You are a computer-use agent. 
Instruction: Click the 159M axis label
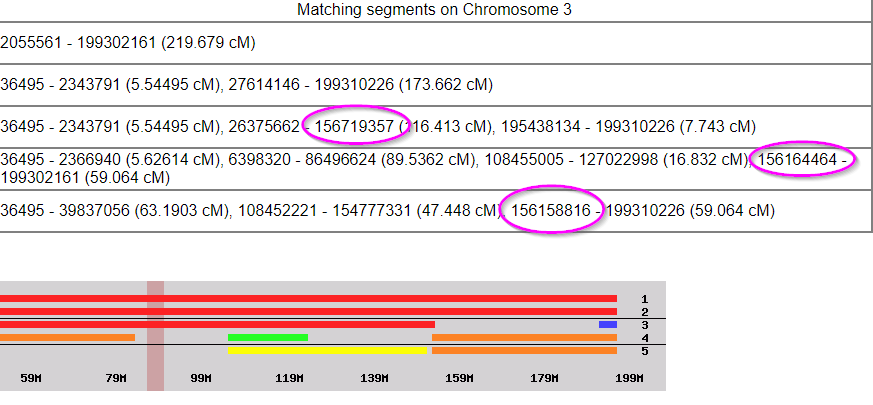[x=459, y=378]
